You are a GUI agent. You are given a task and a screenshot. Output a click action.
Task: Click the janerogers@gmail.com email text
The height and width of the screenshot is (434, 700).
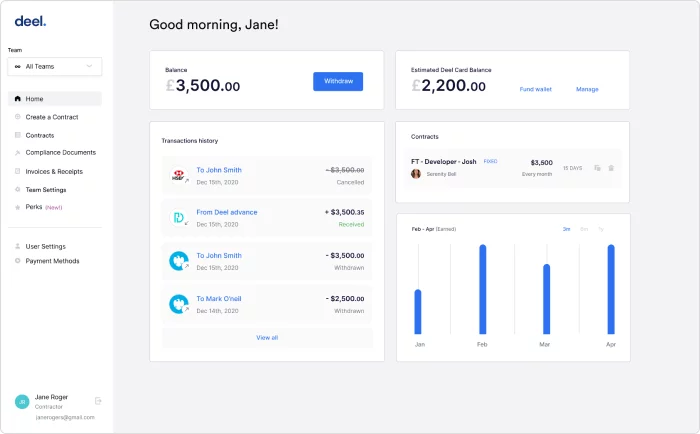tap(65, 417)
